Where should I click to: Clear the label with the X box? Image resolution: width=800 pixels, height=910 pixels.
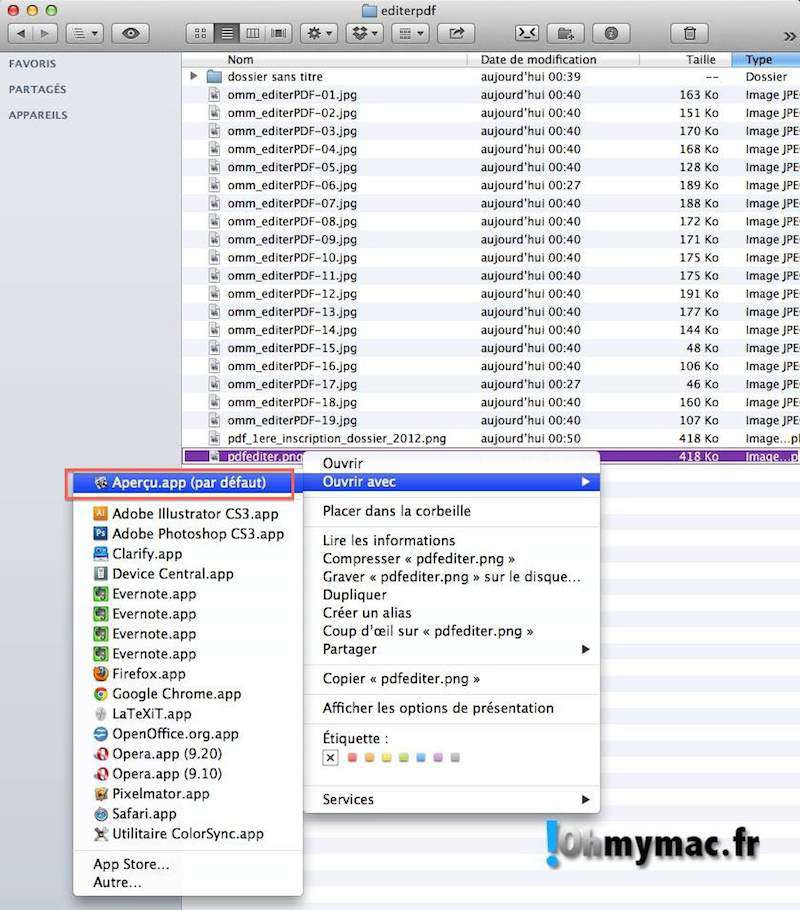click(x=330, y=757)
